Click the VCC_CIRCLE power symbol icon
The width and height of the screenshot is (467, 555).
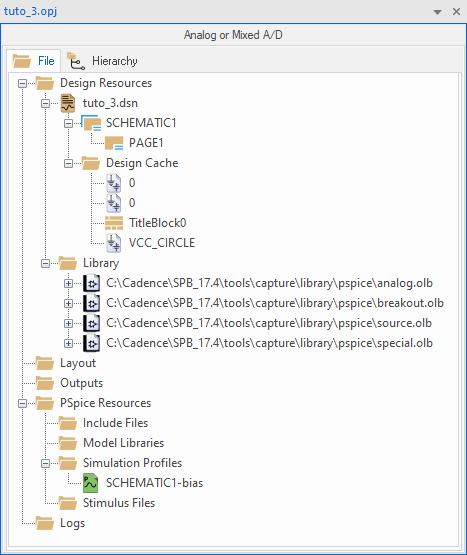pos(114,243)
